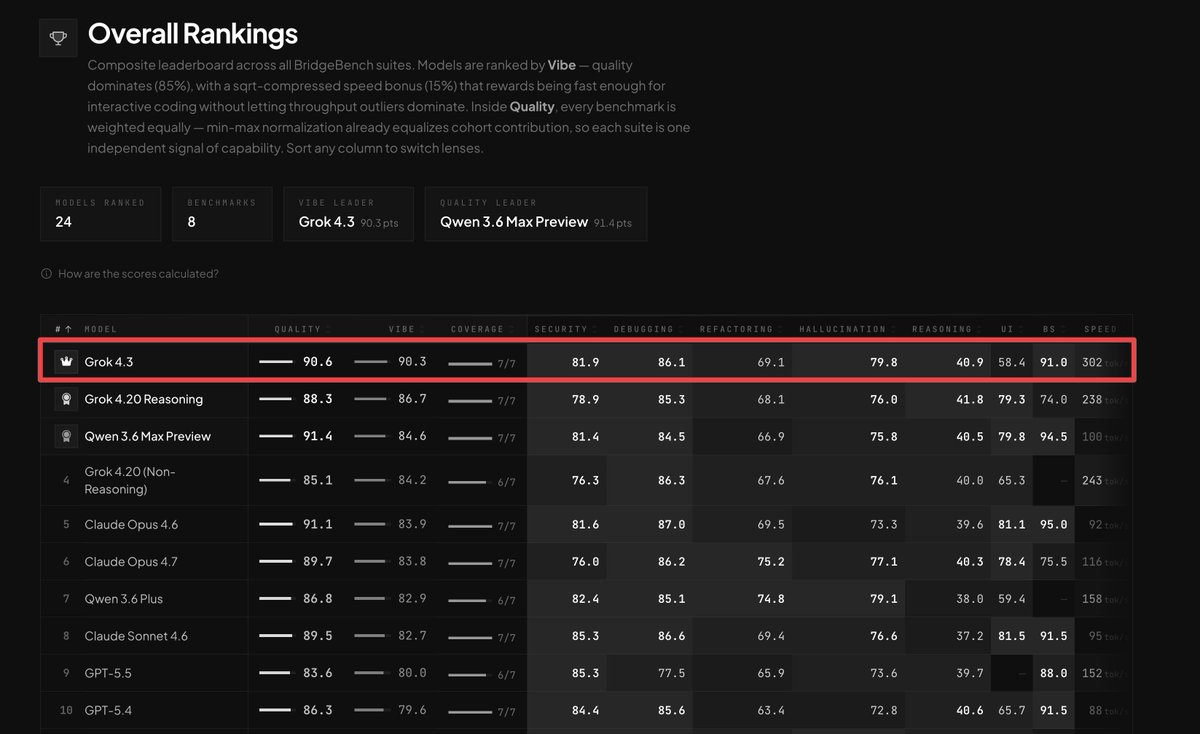Open the Claude Opus 4.7 model name
Viewport: 1200px width, 734px height.
click(x=131, y=561)
